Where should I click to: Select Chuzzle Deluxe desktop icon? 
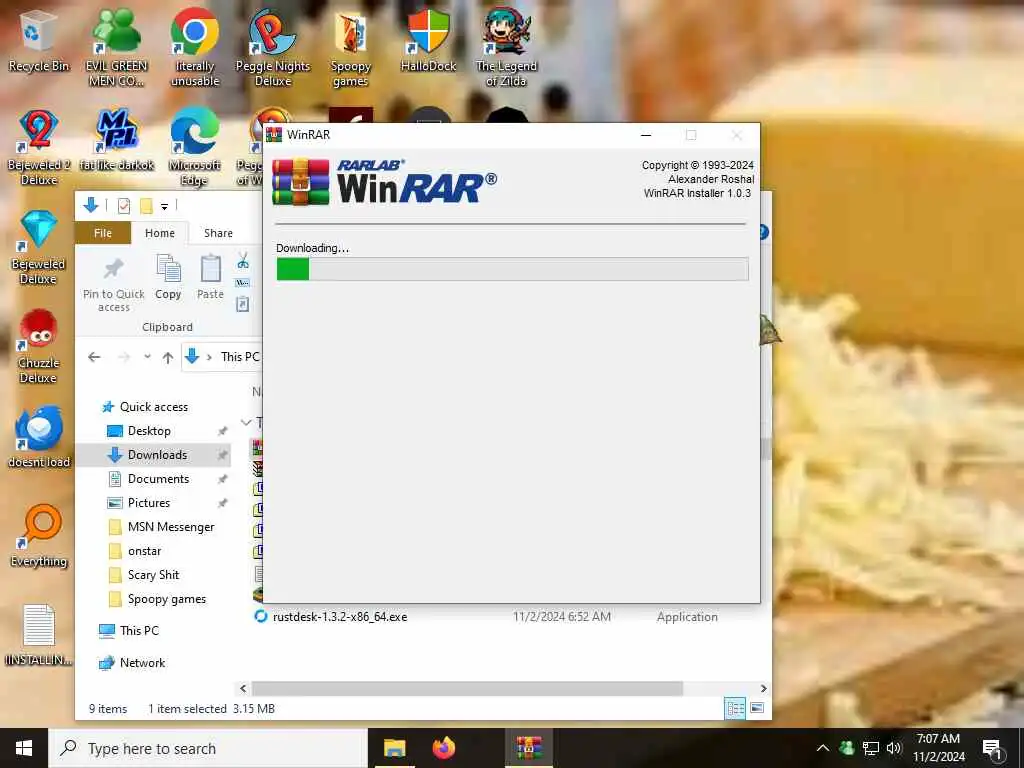39,346
